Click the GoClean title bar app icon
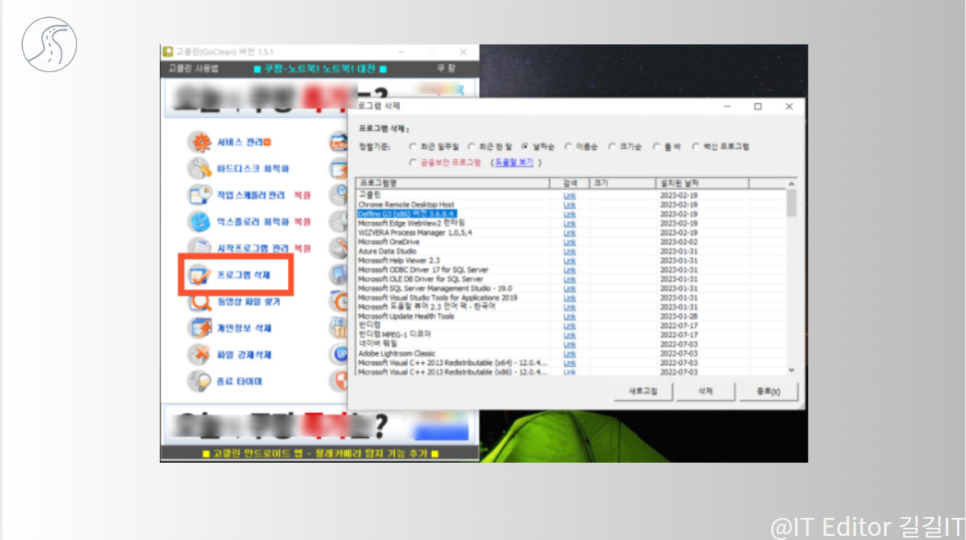966x540 pixels. [168, 52]
